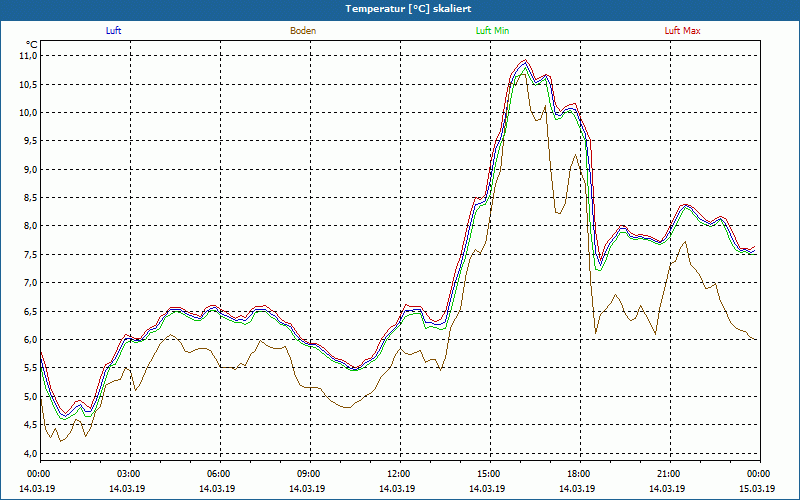800x500 pixels.
Task: Click the Luft legend label
Action: [113, 31]
